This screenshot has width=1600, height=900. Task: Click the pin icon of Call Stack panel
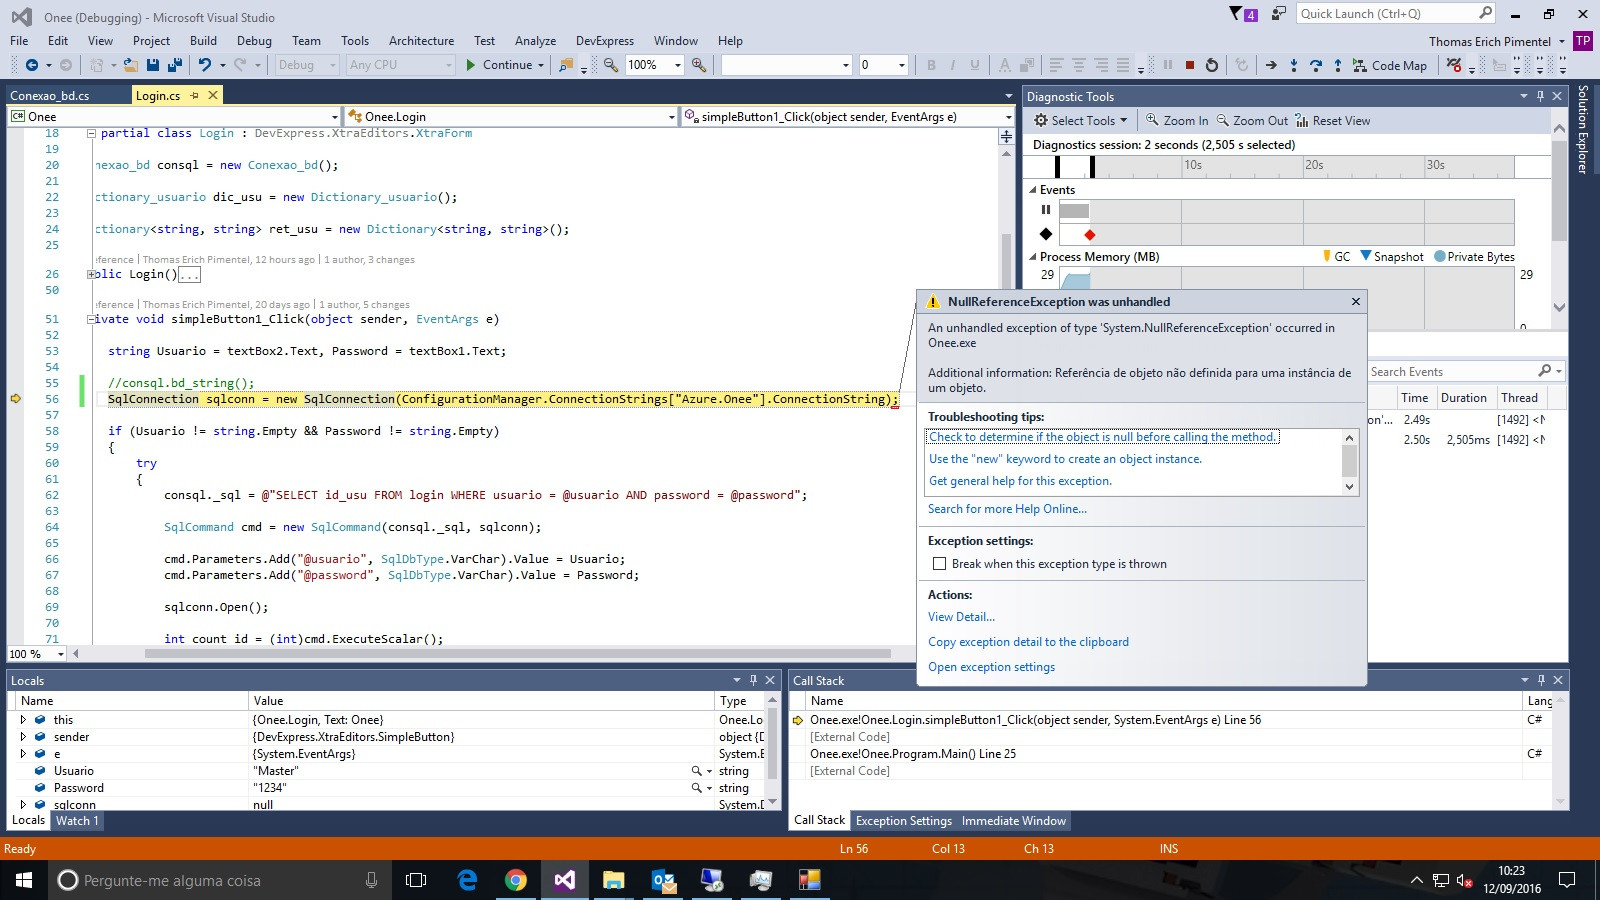click(x=1541, y=680)
